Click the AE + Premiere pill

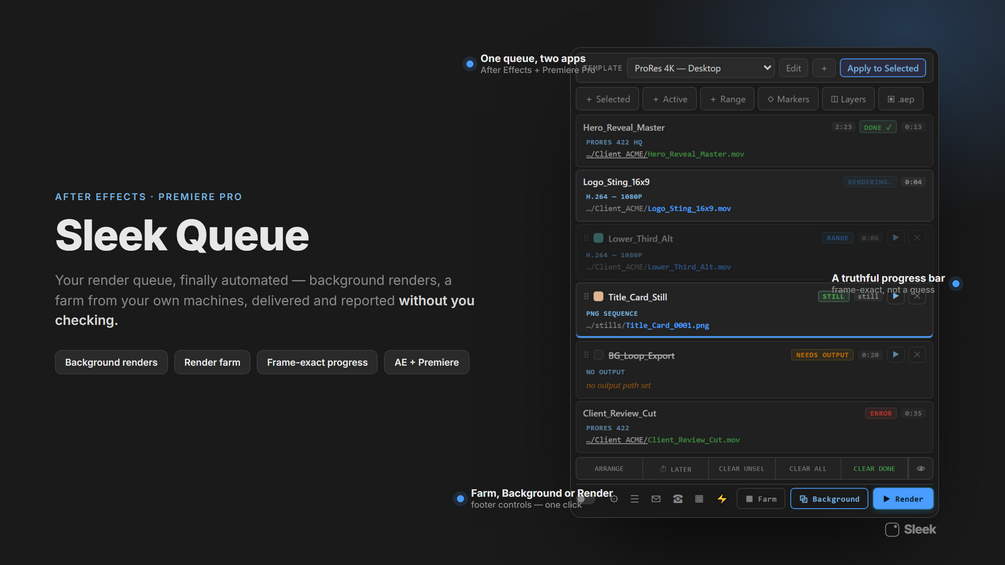coord(426,363)
